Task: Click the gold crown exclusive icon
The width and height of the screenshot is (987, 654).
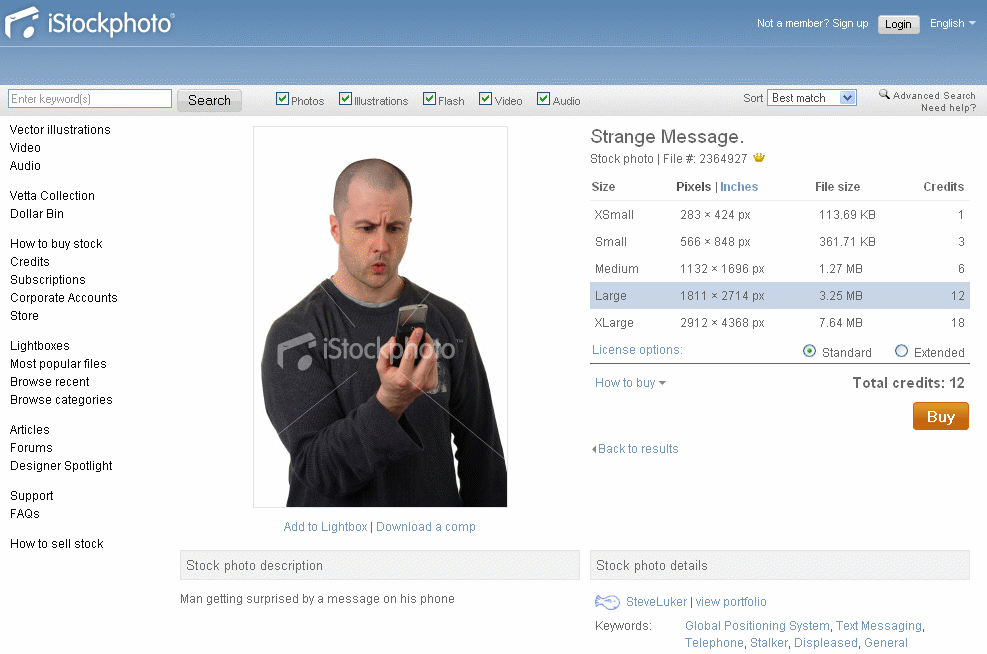Action: coord(759,158)
